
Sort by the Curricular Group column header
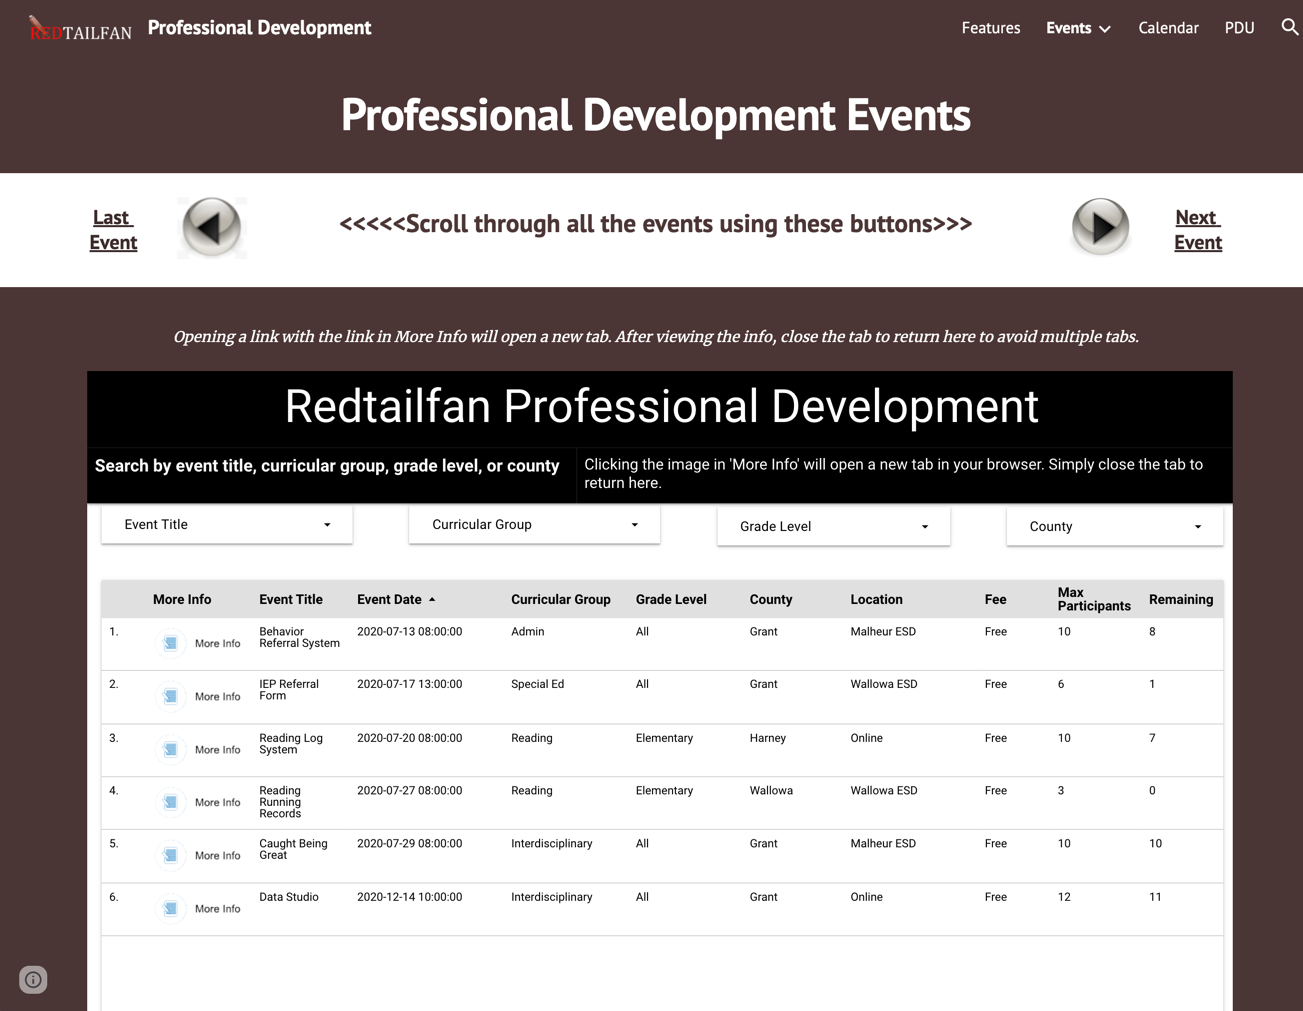(560, 600)
